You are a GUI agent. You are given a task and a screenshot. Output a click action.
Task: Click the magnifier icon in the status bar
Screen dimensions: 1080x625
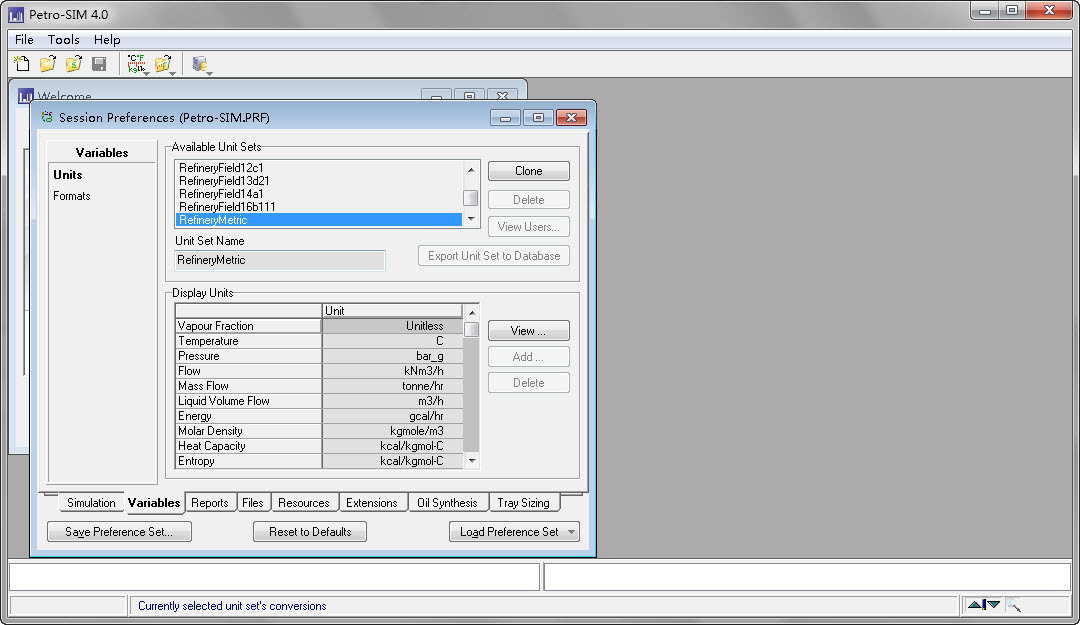click(x=1013, y=606)
